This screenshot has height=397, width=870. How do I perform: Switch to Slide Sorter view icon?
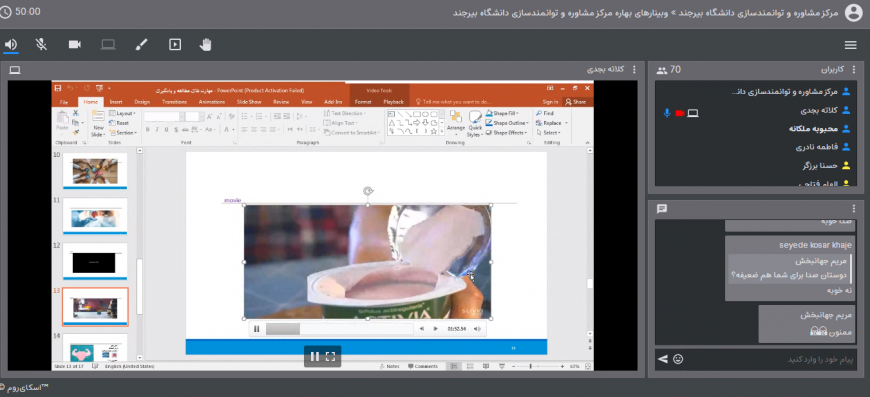pyautogui.click(x=470, y=367)
